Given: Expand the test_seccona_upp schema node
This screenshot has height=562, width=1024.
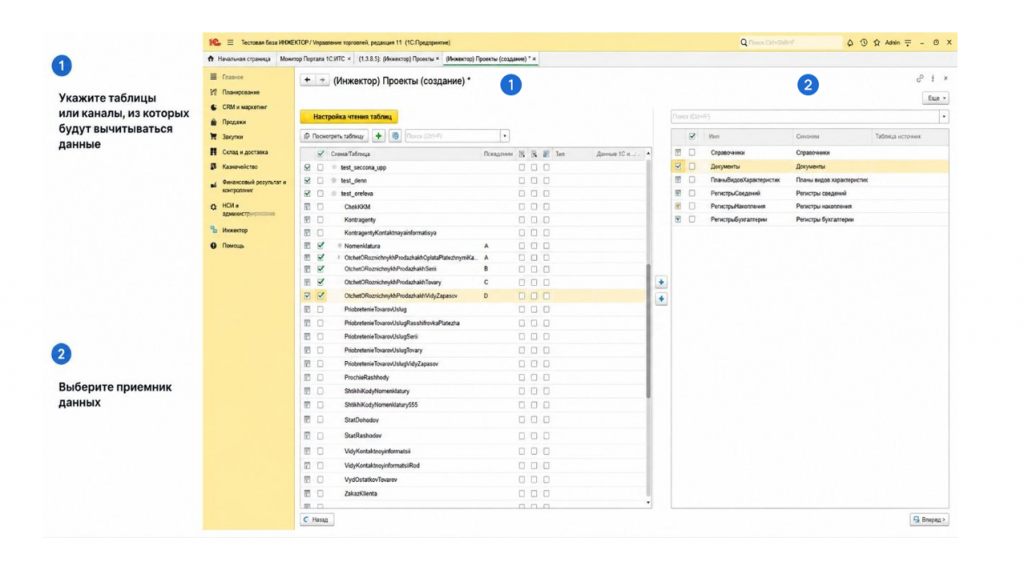Looking at the screenshot, I should 334,168.
